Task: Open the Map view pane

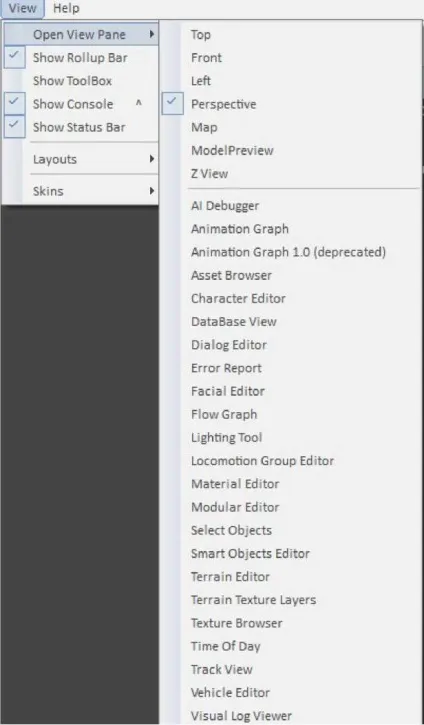Action: tap(291, 127)
